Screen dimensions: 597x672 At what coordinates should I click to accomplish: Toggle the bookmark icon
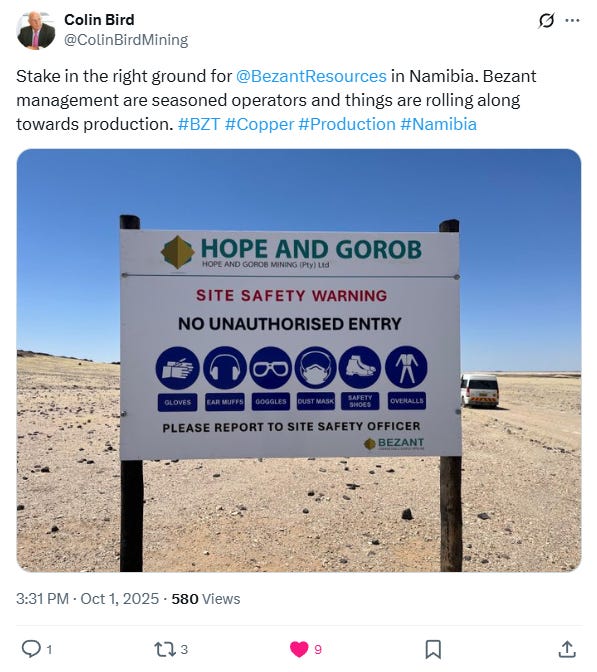tap(433, 649)
